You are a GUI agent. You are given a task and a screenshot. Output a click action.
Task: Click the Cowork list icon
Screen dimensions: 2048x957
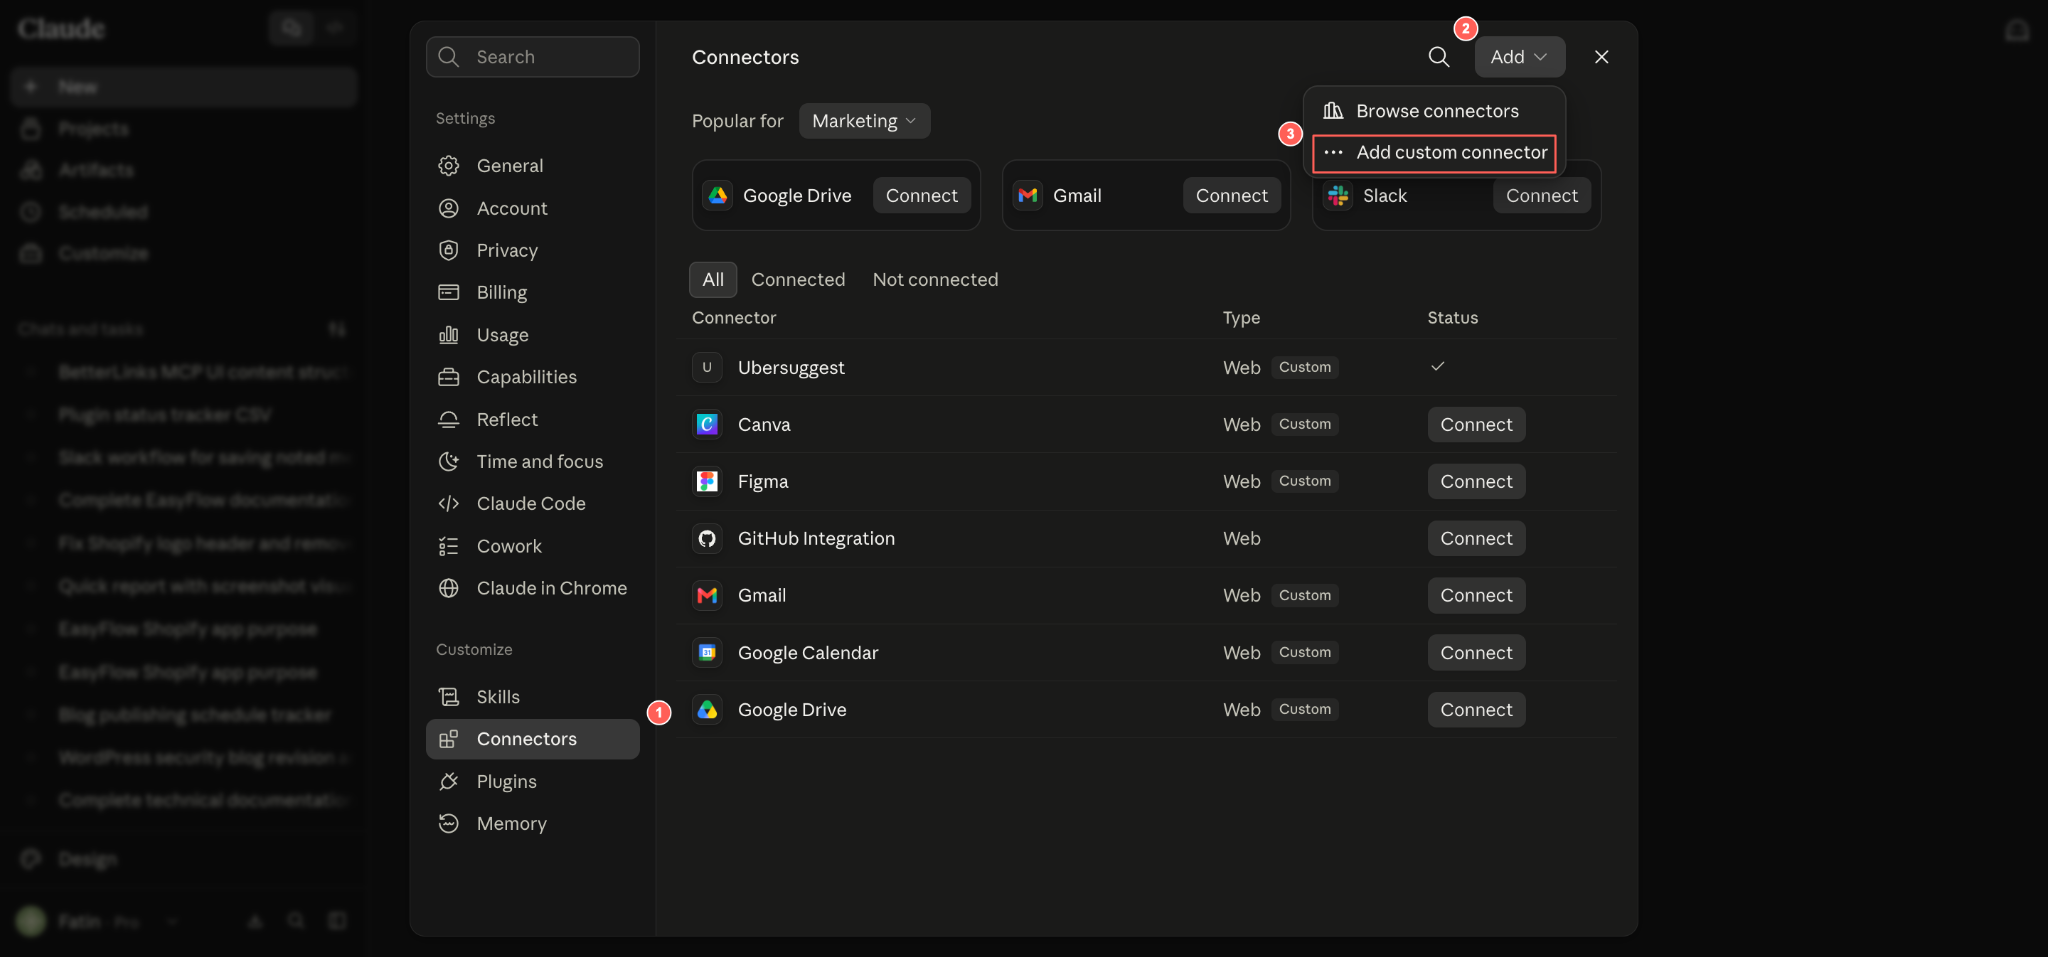pos(449,546)
